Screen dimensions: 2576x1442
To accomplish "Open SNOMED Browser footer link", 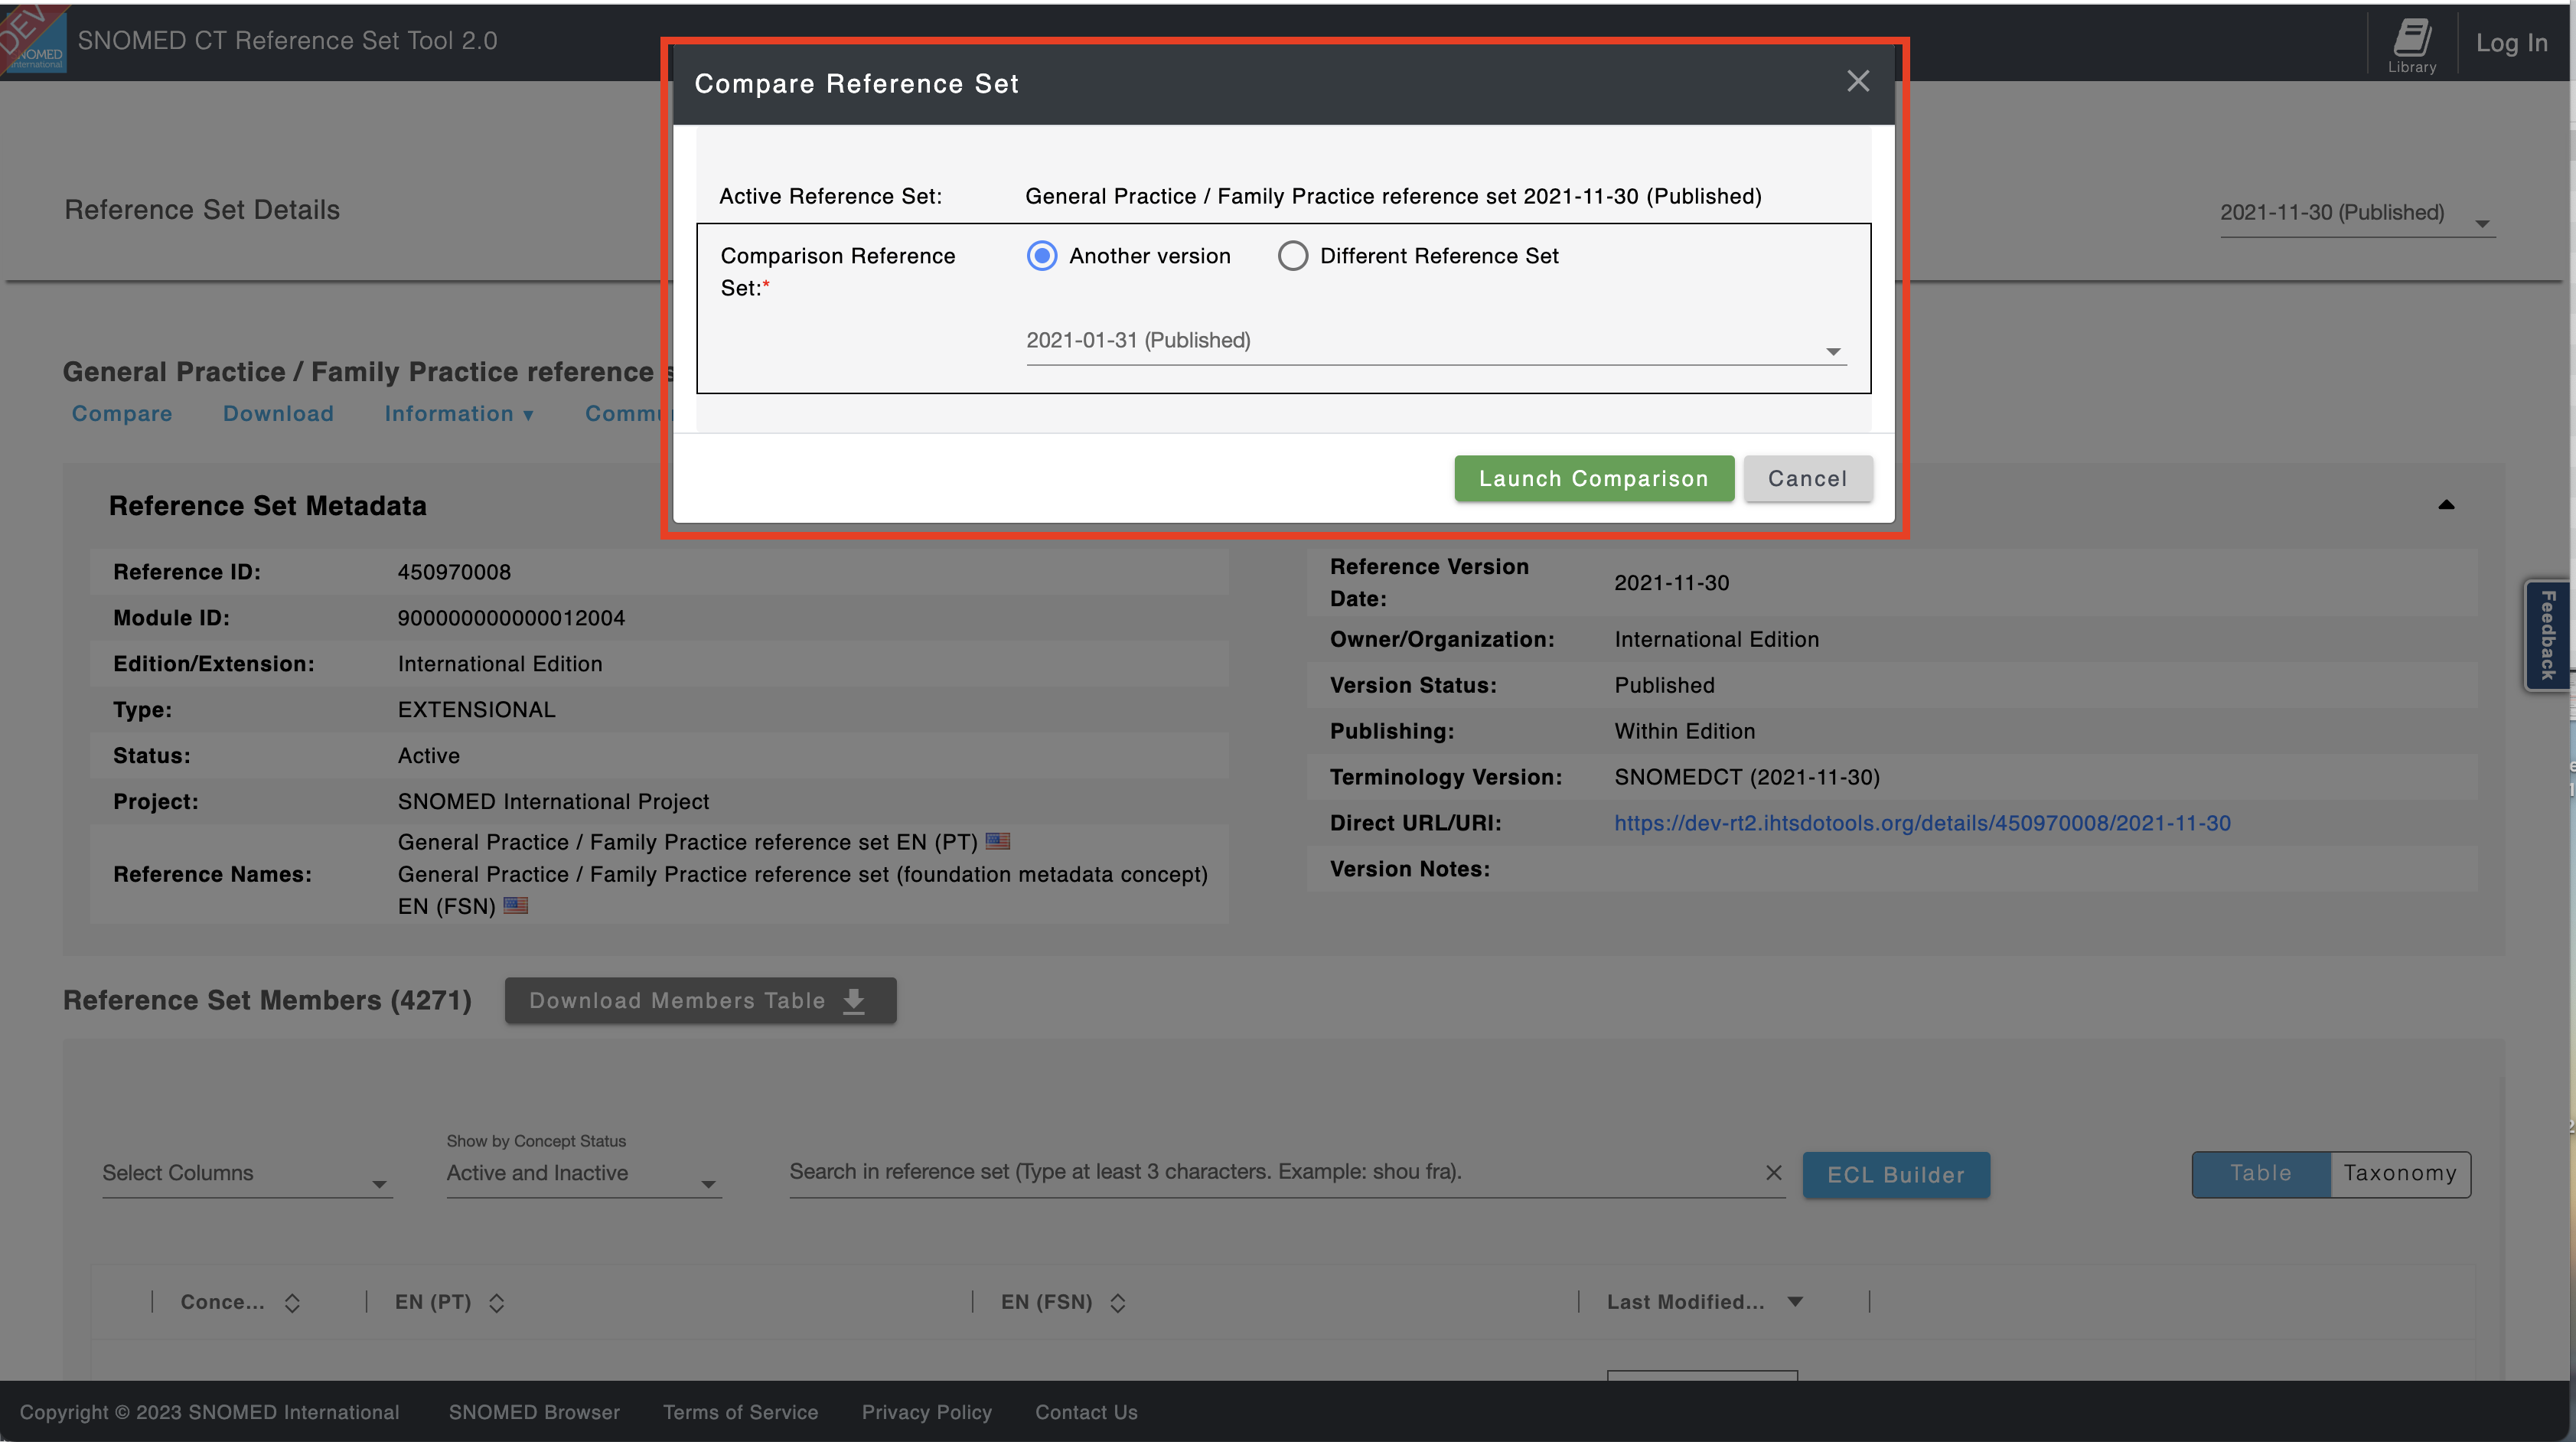I will click(534, 1412).
